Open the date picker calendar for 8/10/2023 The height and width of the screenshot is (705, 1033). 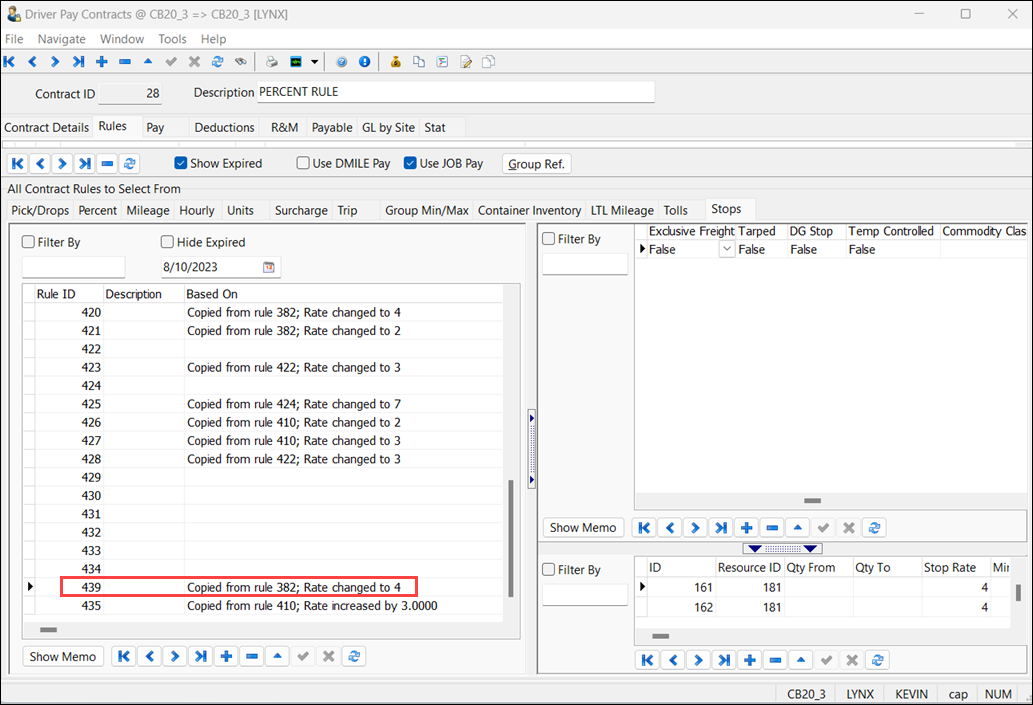pos(268,268)
